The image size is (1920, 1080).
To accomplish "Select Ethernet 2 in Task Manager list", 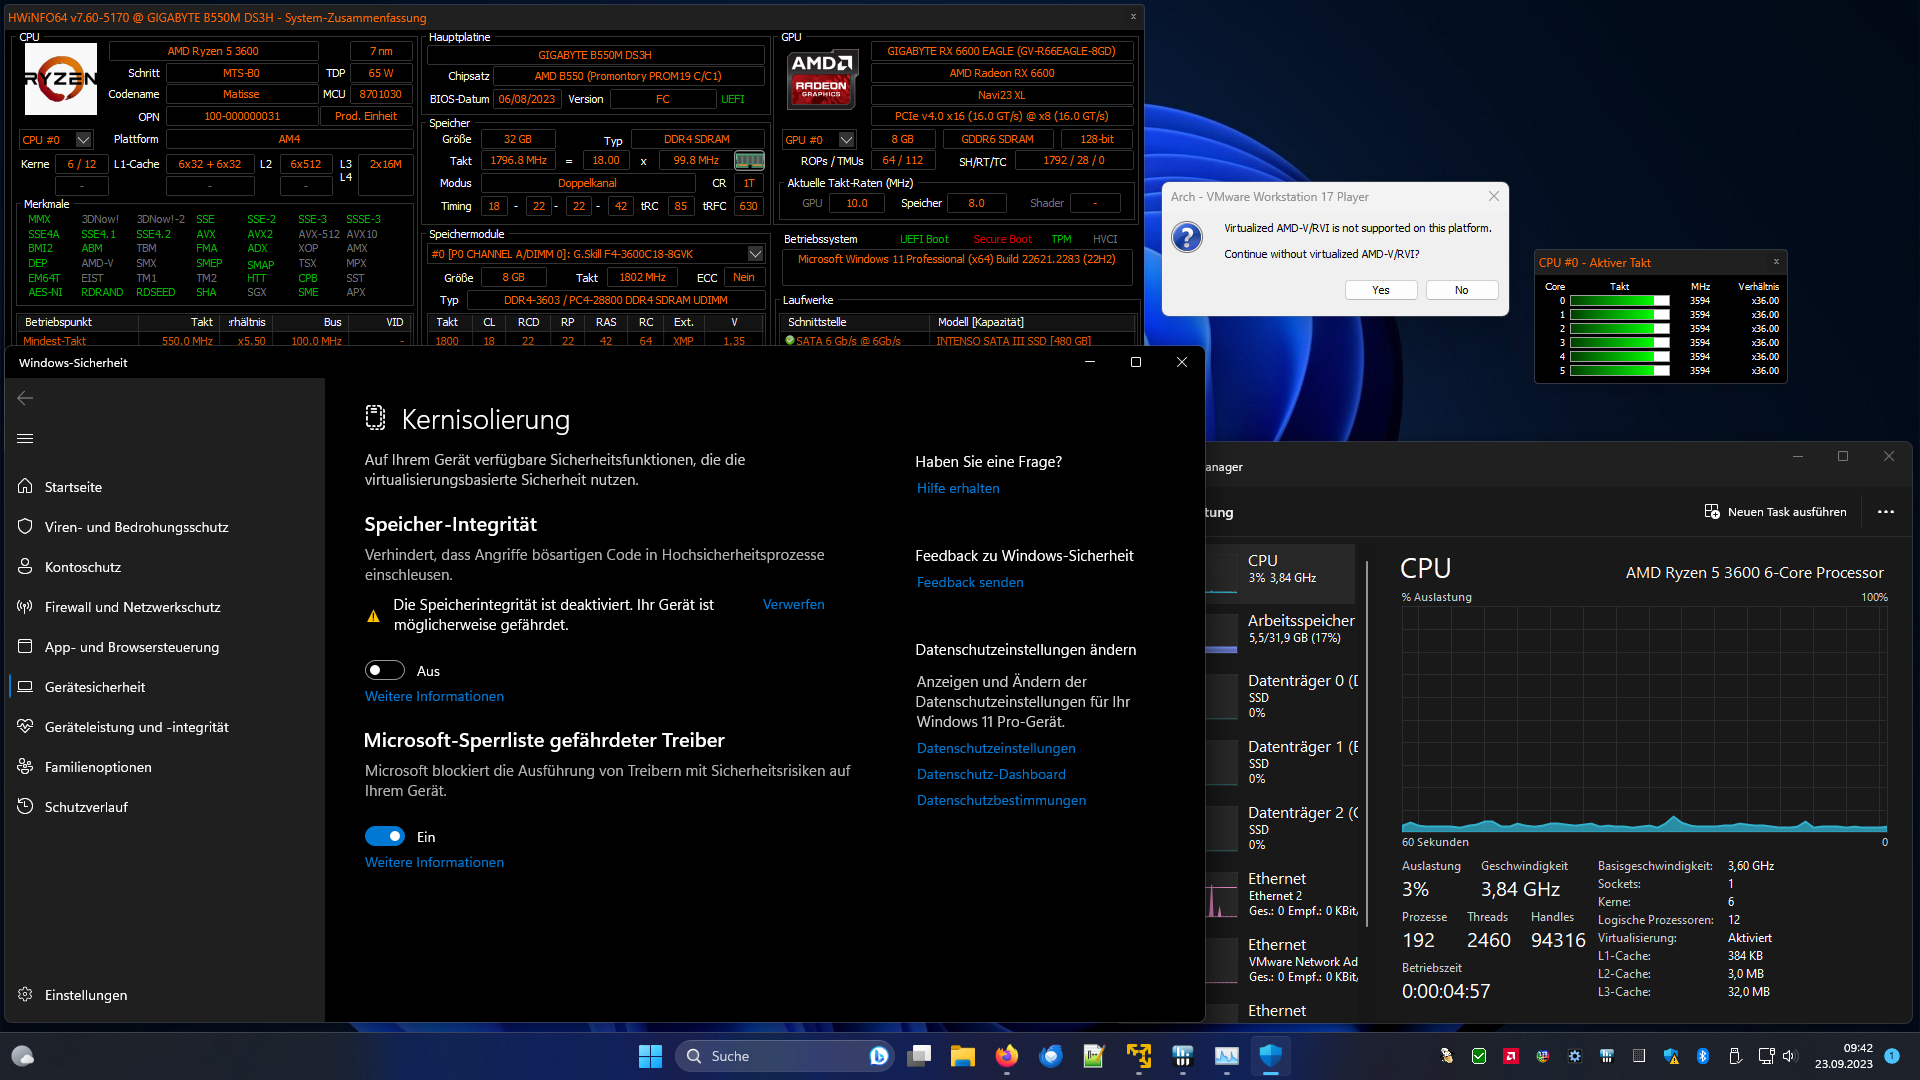I will point(1280,894).
